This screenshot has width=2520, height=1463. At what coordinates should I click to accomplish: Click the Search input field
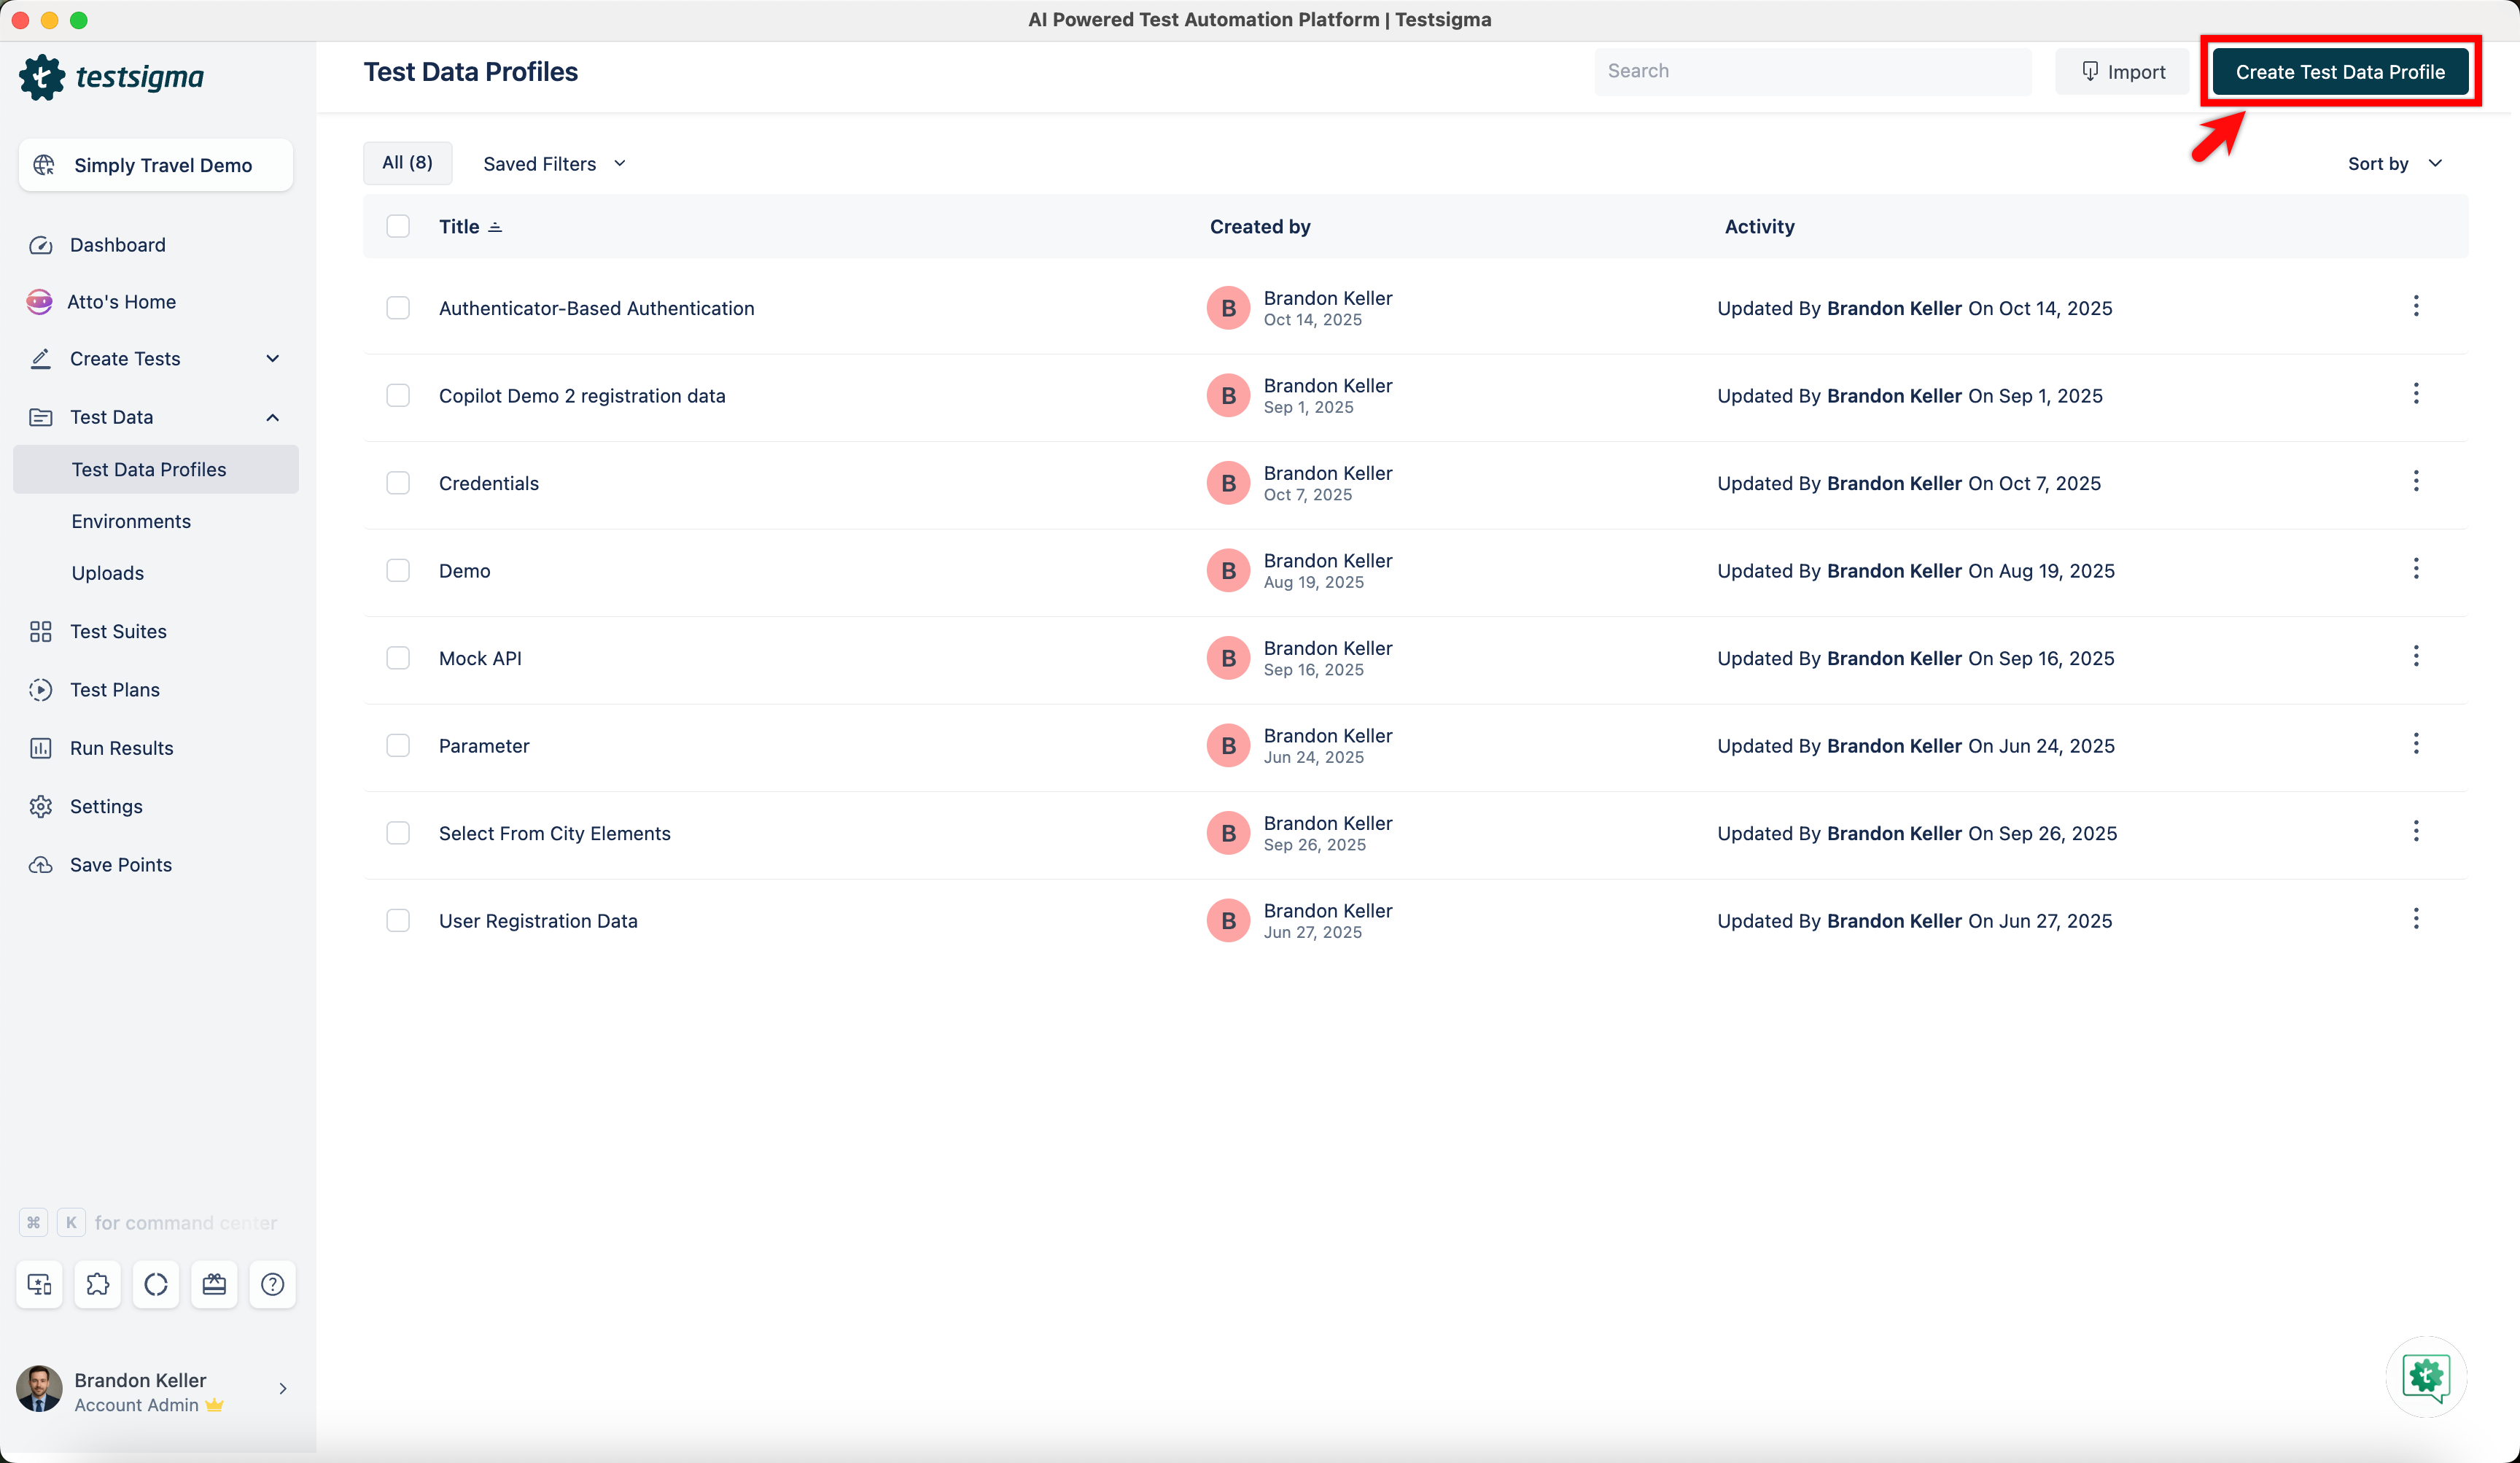[x=1811, y=72]
